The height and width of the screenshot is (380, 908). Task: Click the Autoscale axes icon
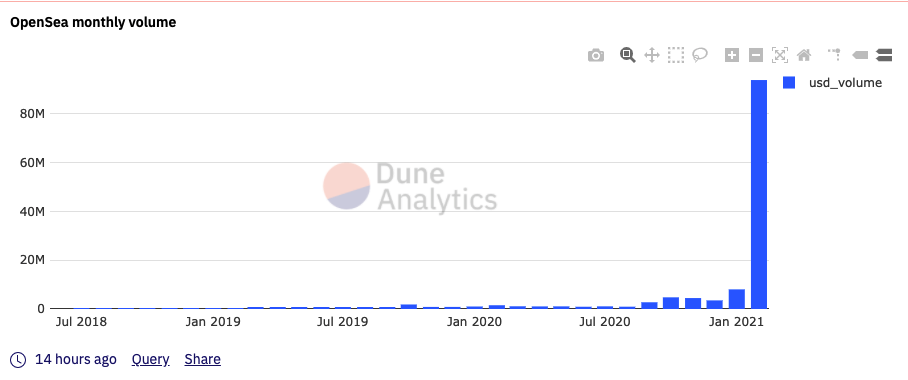click(x=780, y=56)
